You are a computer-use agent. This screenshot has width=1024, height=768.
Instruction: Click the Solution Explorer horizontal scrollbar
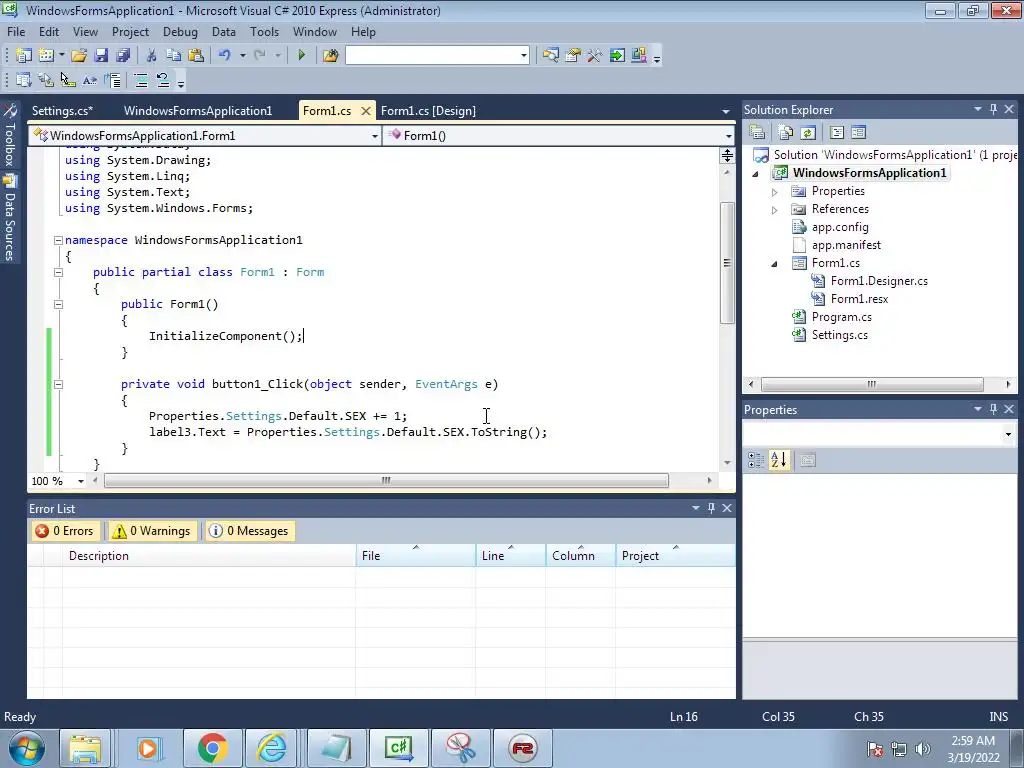click(872, 385)
